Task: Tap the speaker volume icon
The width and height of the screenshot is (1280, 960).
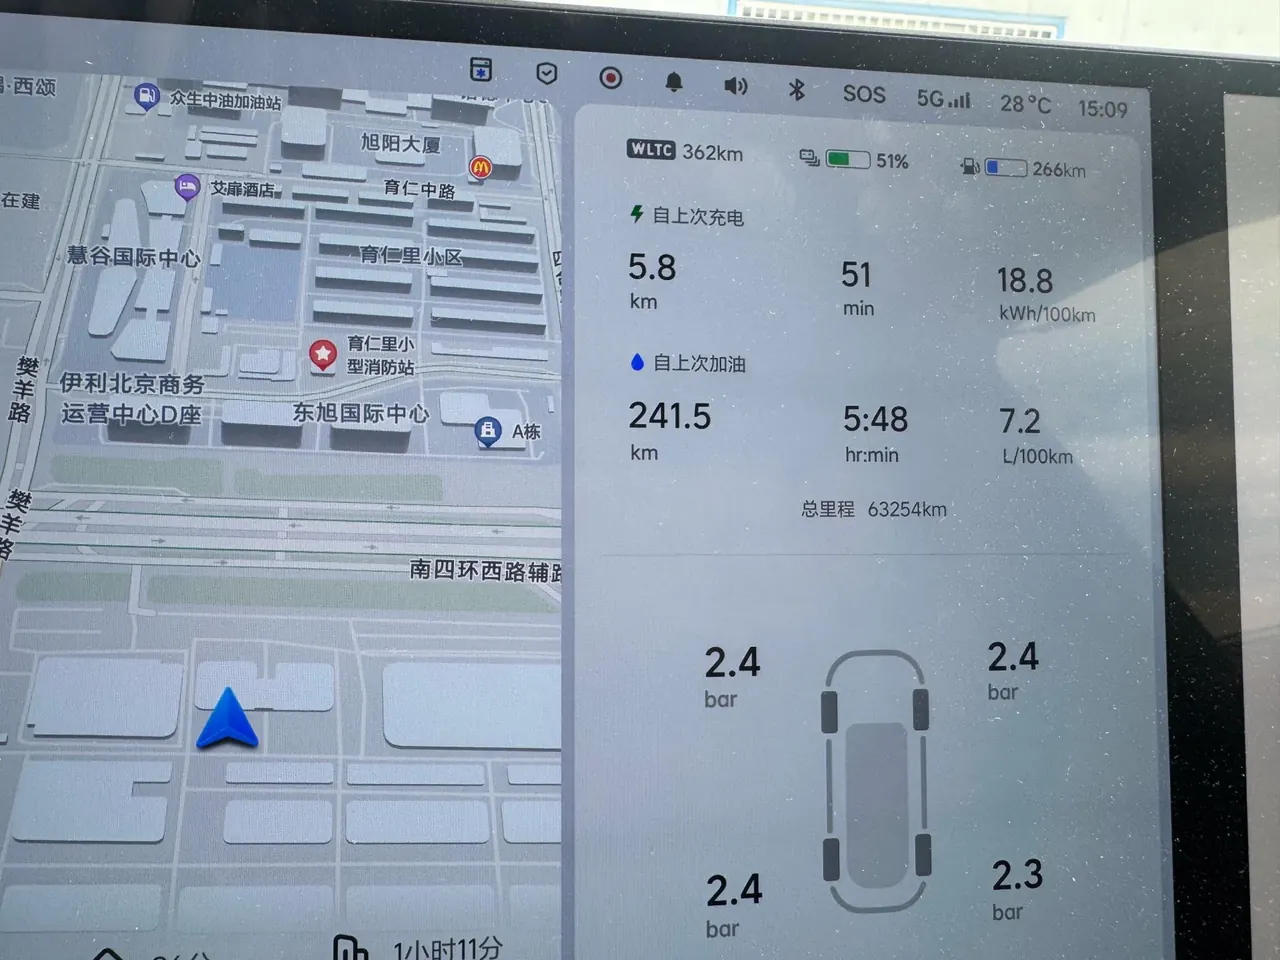Action: point(736,86)
